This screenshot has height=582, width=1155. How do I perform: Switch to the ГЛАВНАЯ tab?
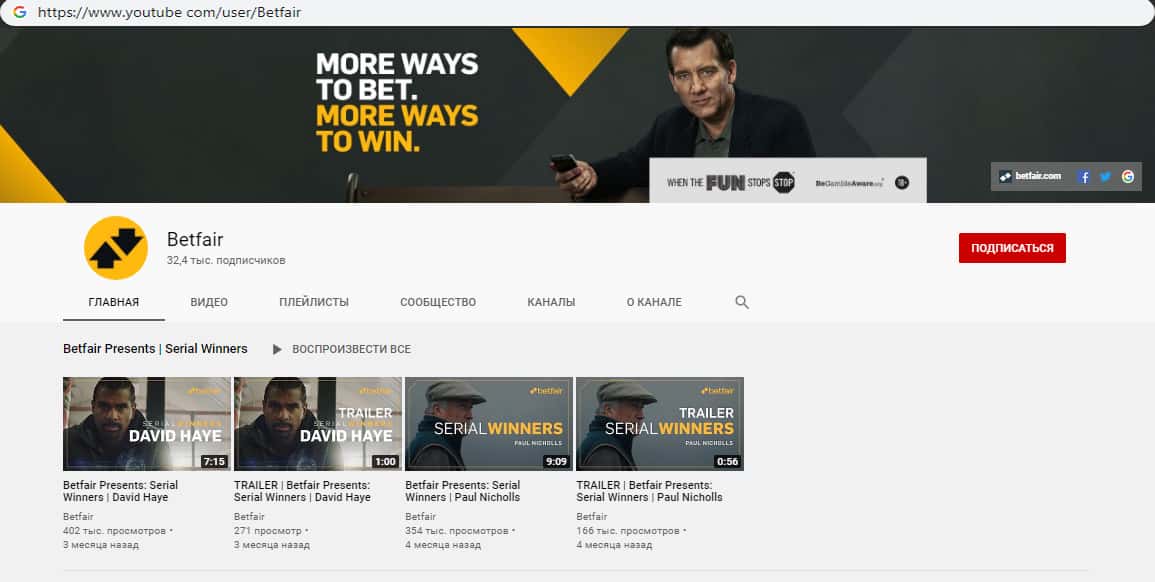[x=113, y=302]
